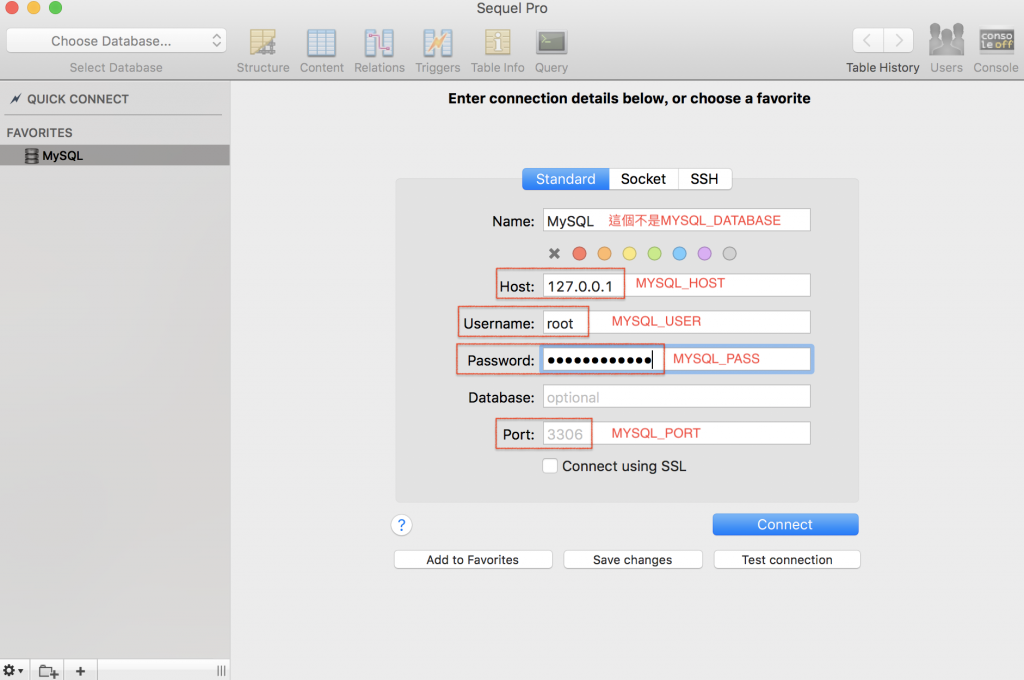This screenshot has width=1024, height=680.
Task: Open the Relations view icon
Action: click(379, 43)
